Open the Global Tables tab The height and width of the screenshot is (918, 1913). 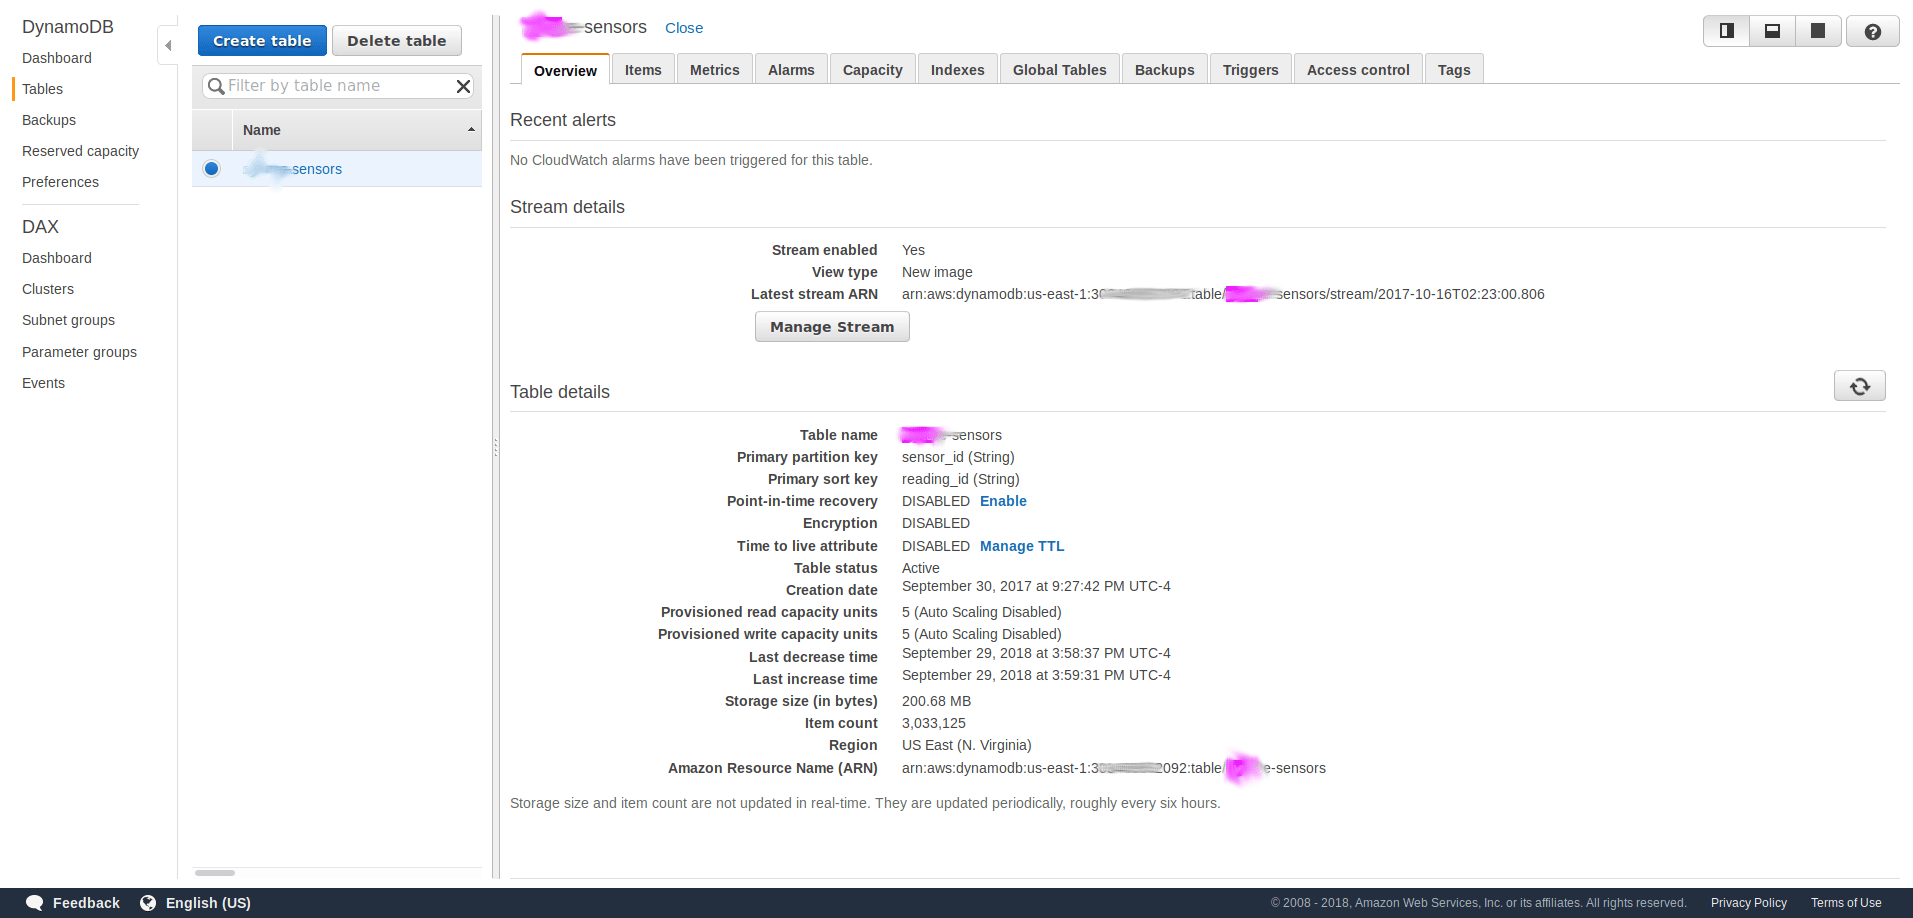point(1059,69)
